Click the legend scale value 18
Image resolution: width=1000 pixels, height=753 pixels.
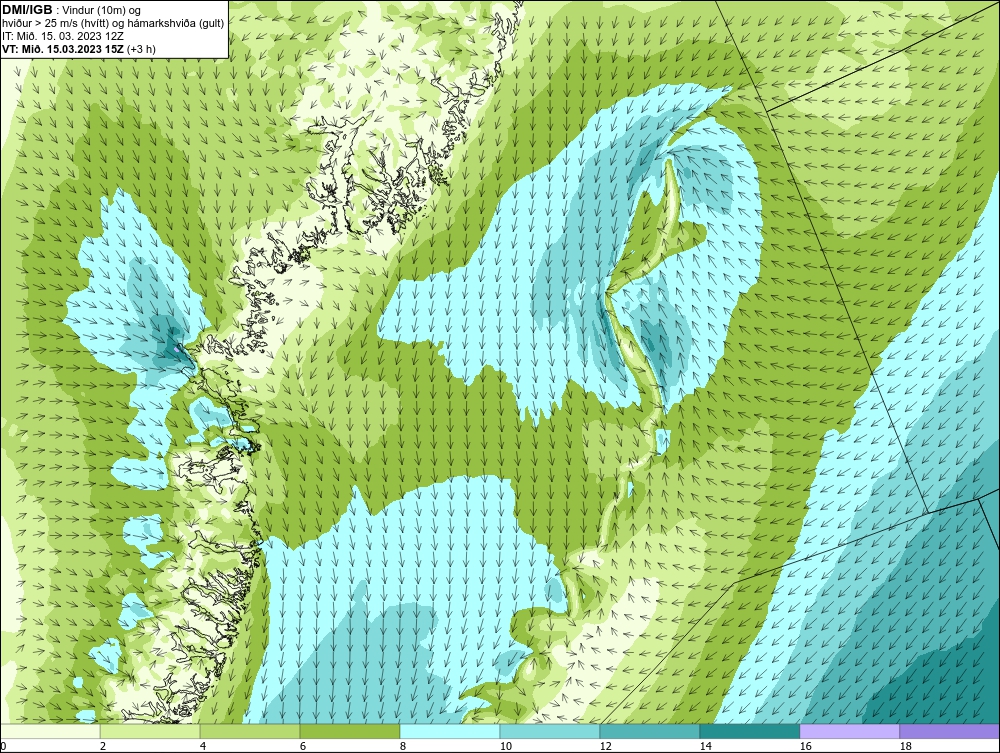point(905,746)
